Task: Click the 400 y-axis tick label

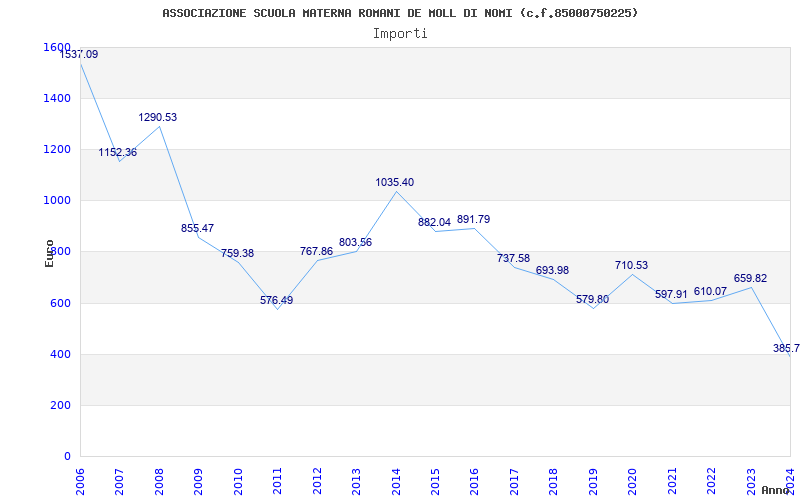Action: [x=60, y=354]
